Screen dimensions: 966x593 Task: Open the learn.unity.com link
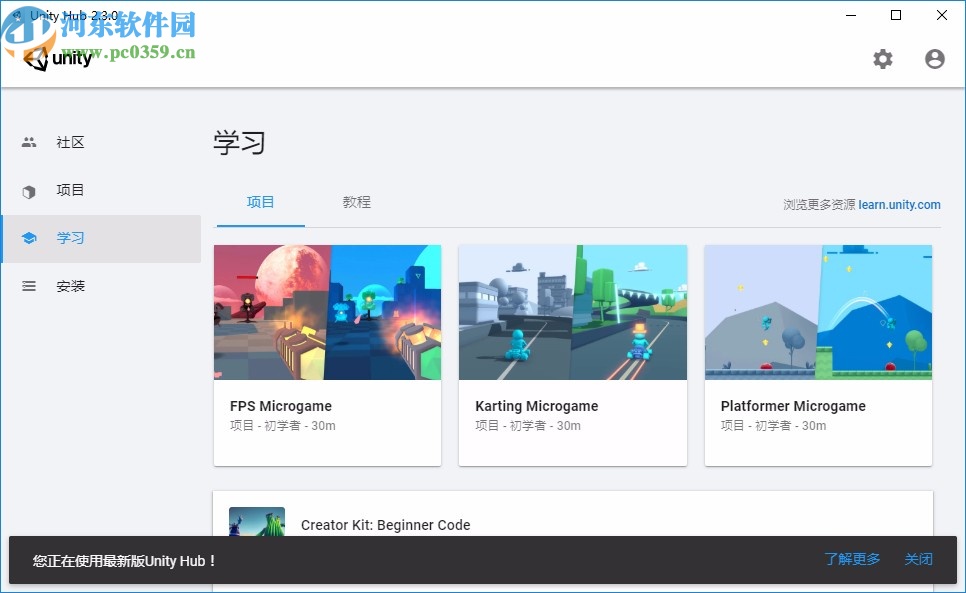pyautogui.click(x=899, y=205)
